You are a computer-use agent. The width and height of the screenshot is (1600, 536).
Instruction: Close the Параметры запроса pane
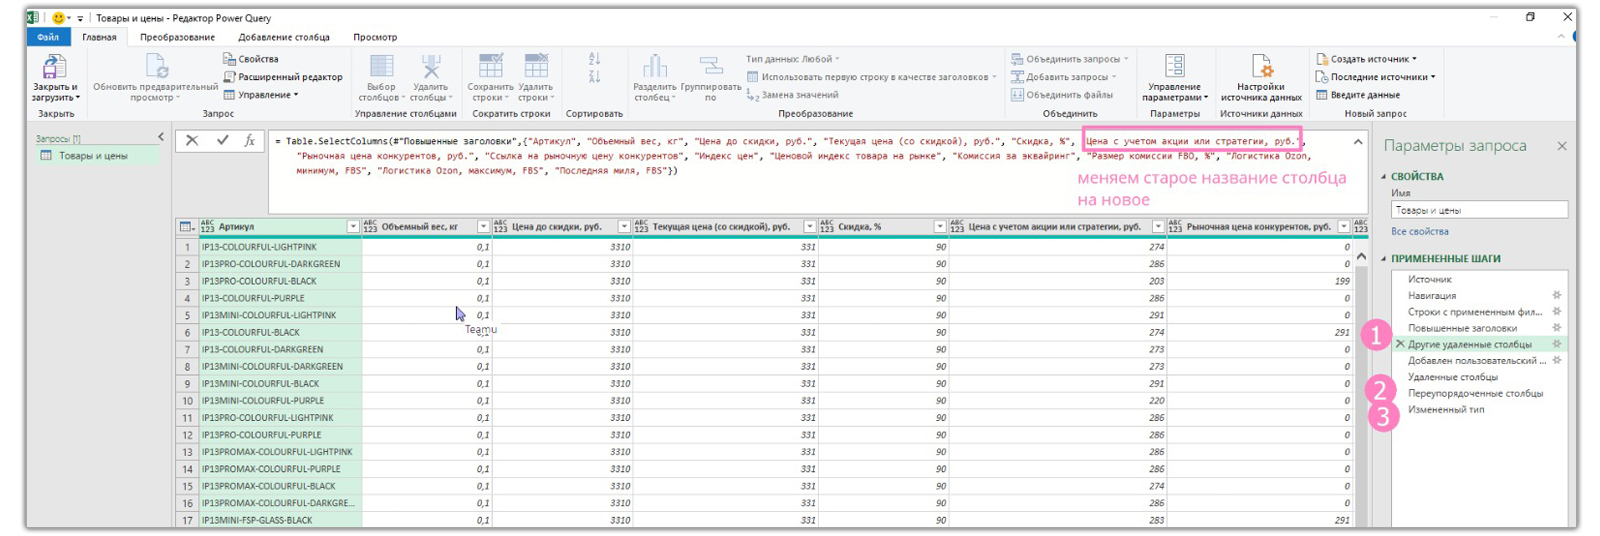[x=1561, y=146]
